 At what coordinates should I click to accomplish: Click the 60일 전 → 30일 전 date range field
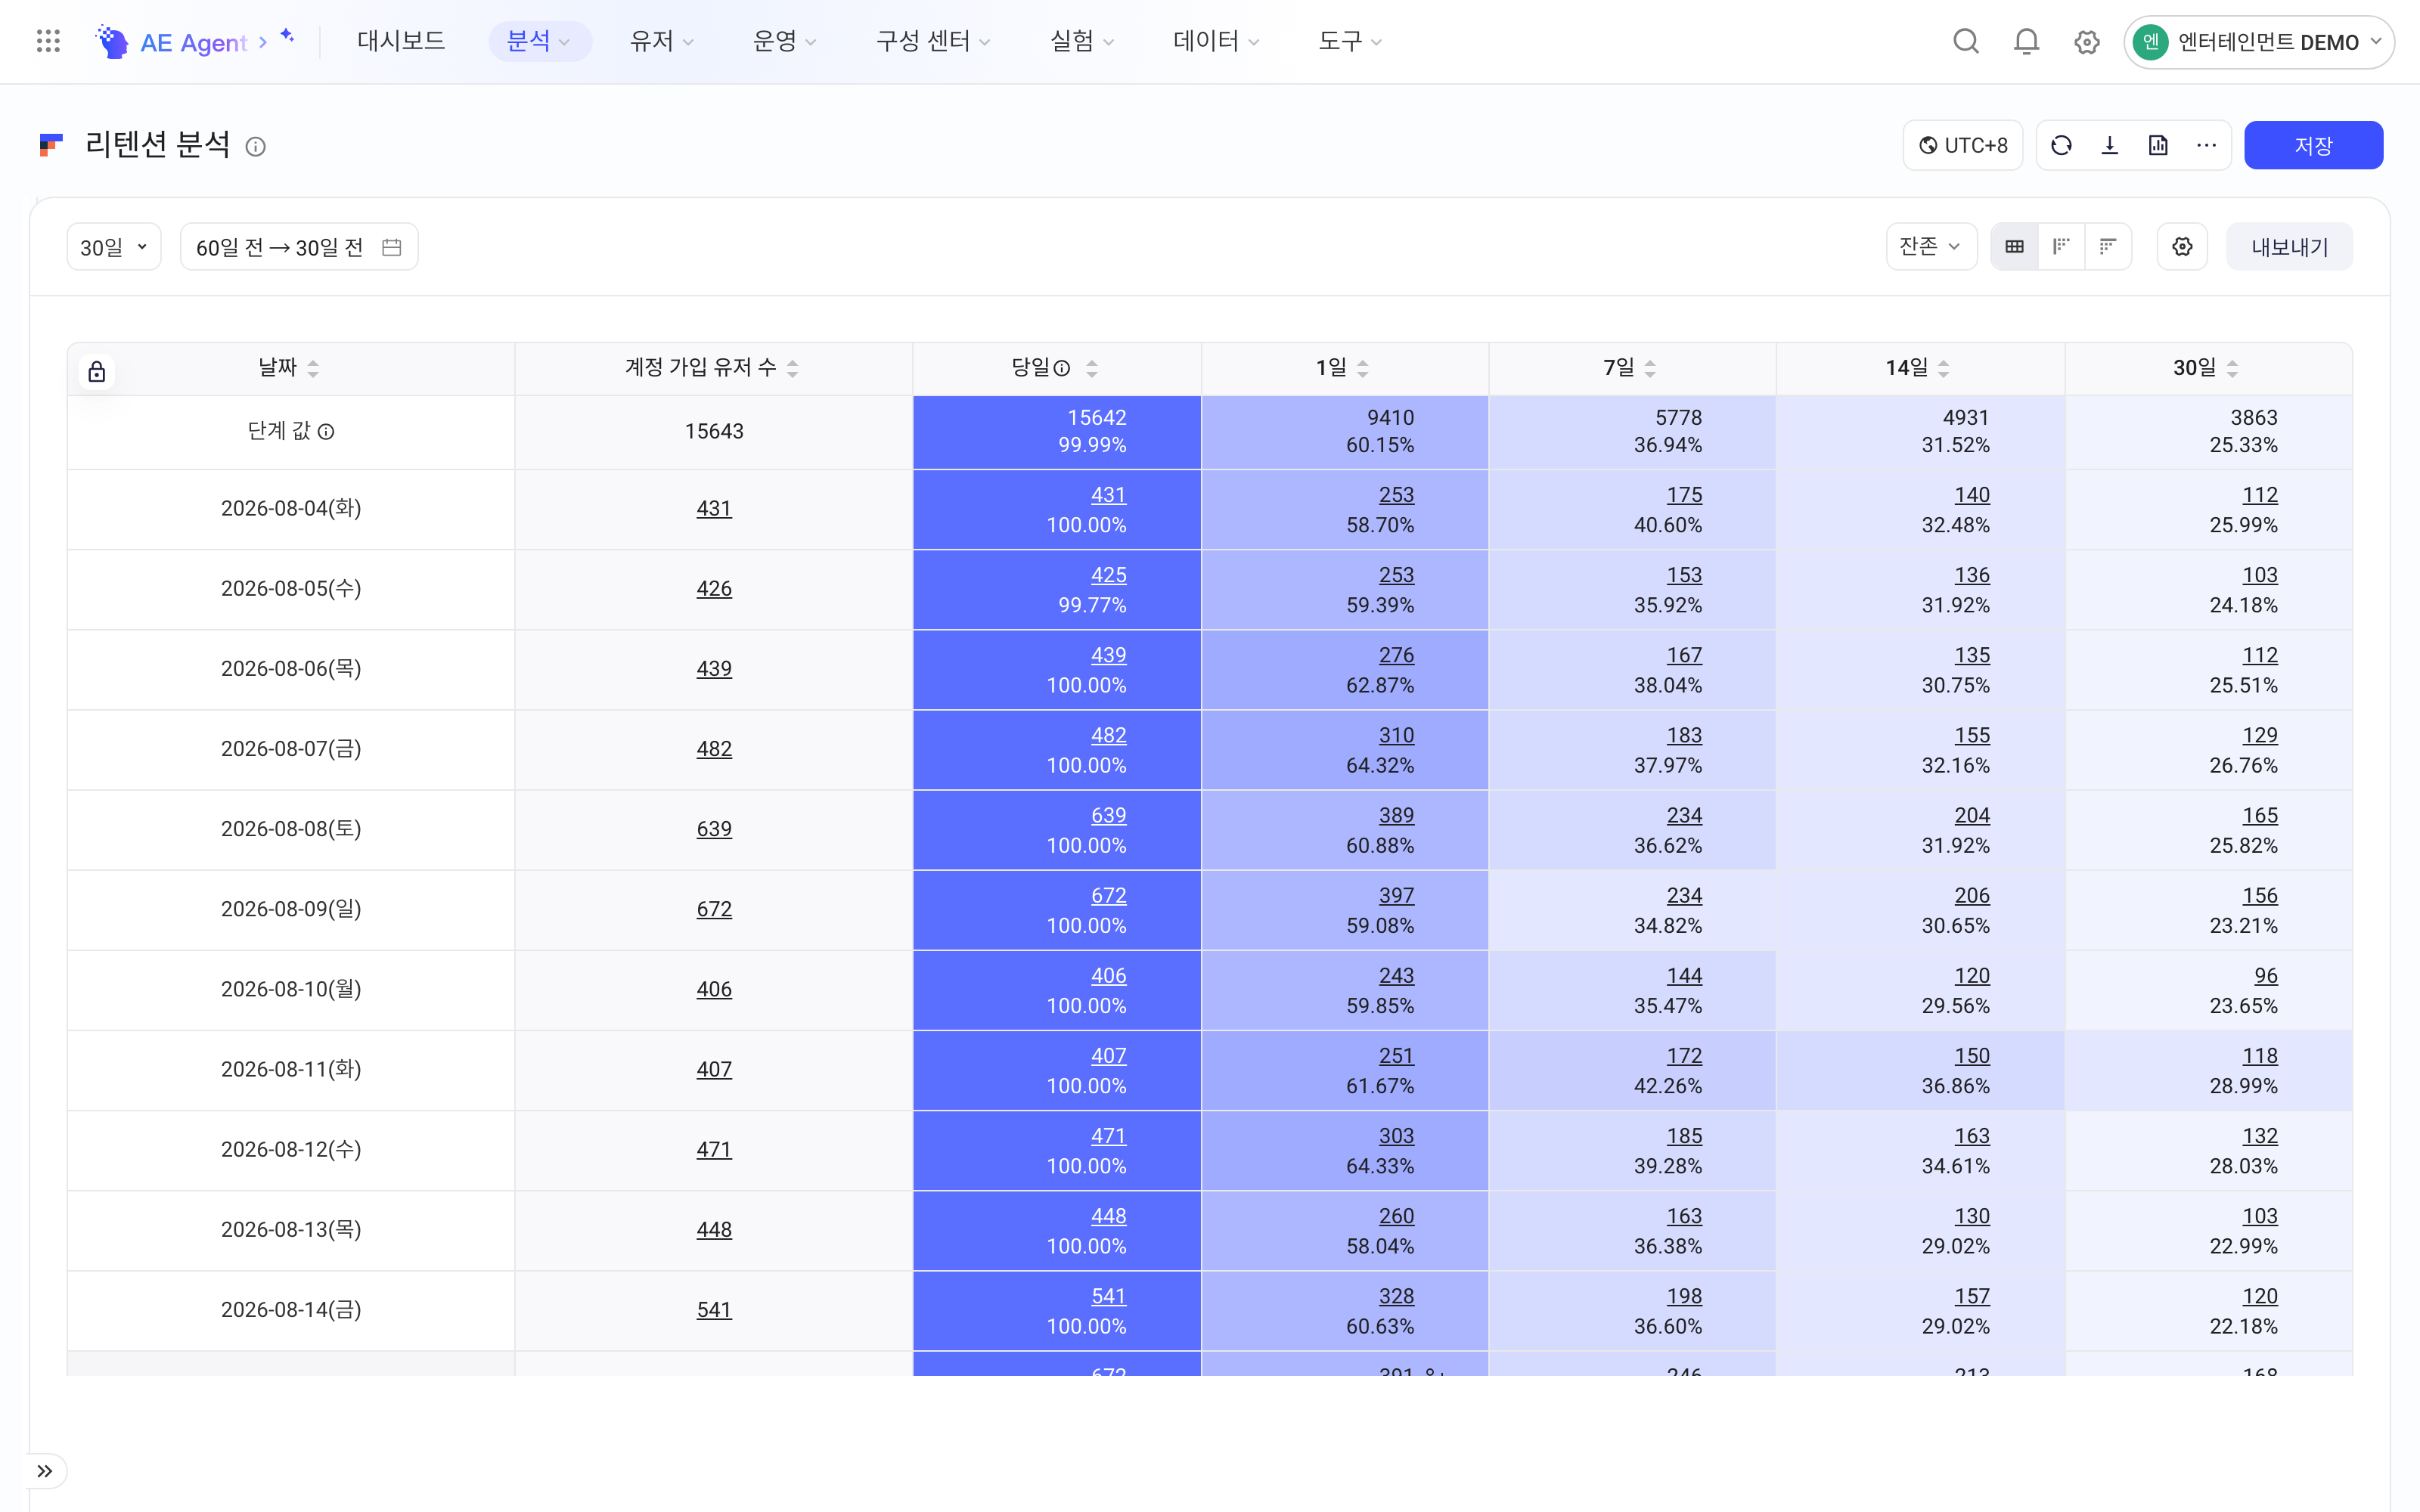pos(299,247)
